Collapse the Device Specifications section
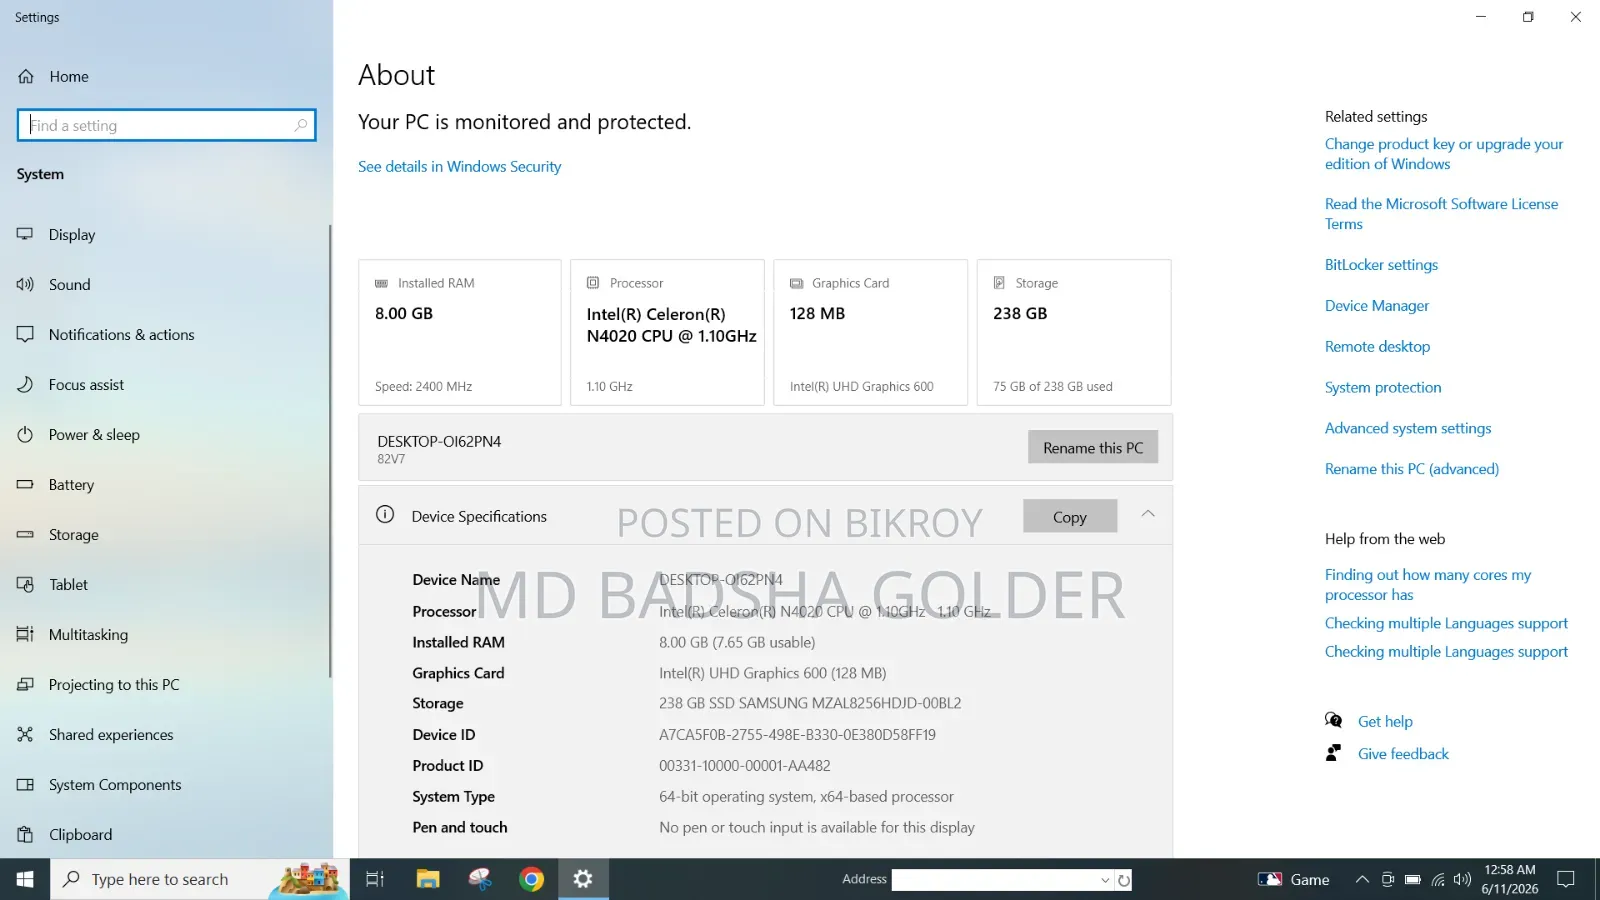Screen dimensions: 1600x900 coord(1148,514)
